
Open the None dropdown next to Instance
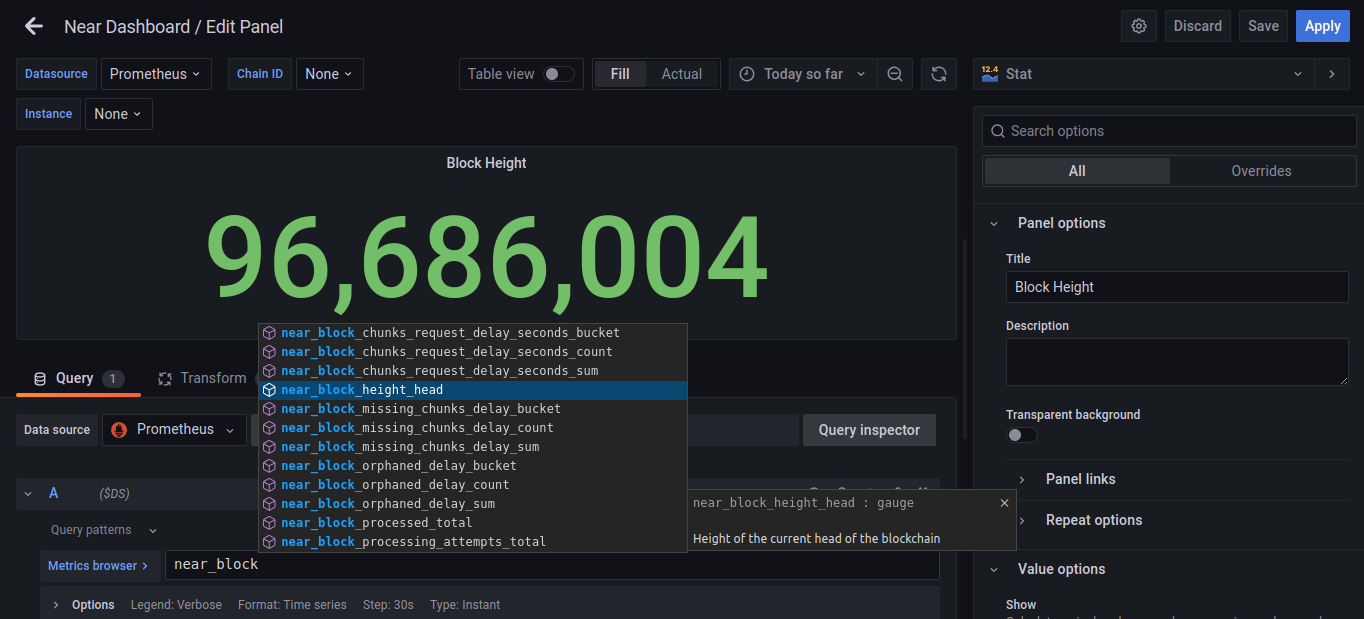click(x=117, y=113)
